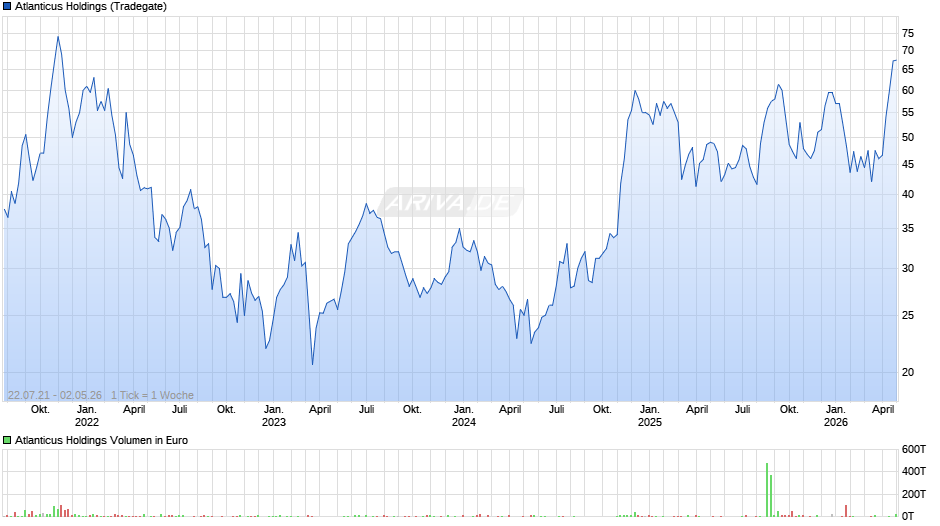Click the price axis label 20
The width and height of the screenshot is (940, 526).
coord(908,372)
